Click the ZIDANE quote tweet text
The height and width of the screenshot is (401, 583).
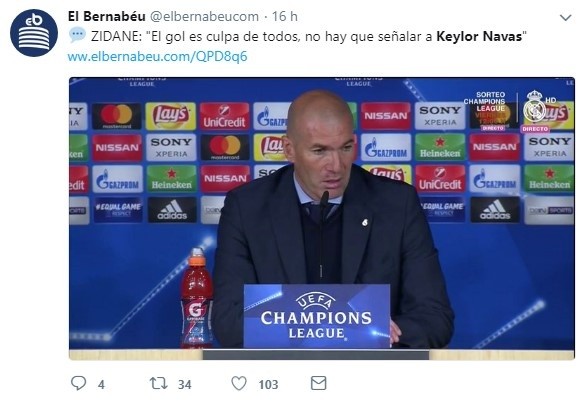click(309, 36)
